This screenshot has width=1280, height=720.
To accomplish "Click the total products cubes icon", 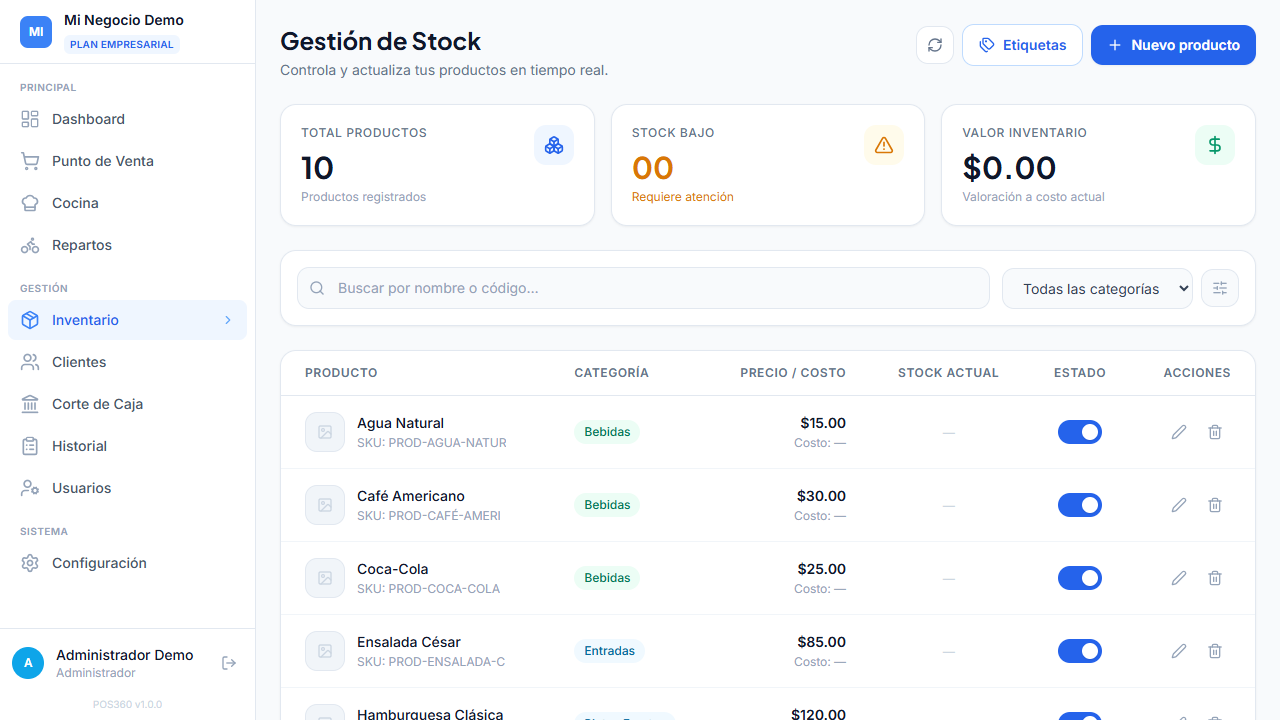I will 554,145.
